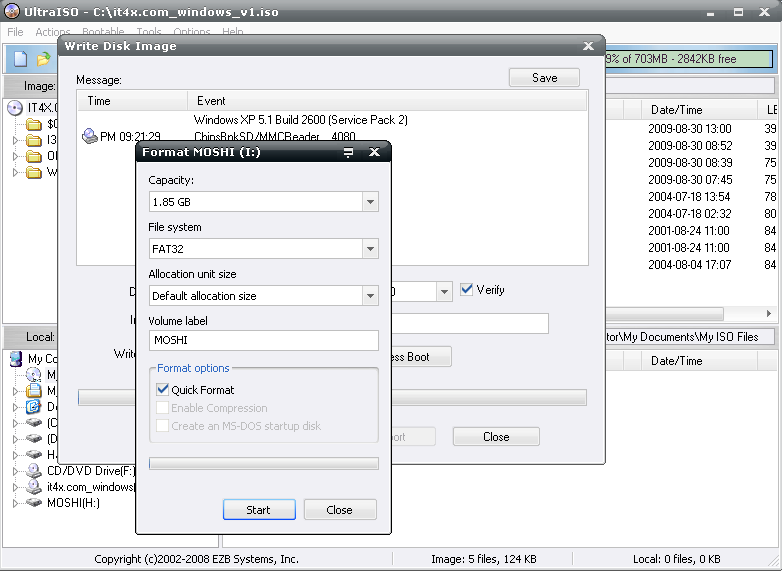Click the Desktop icon in Local tree
This screenshot has height=571, width=782.
33,406
